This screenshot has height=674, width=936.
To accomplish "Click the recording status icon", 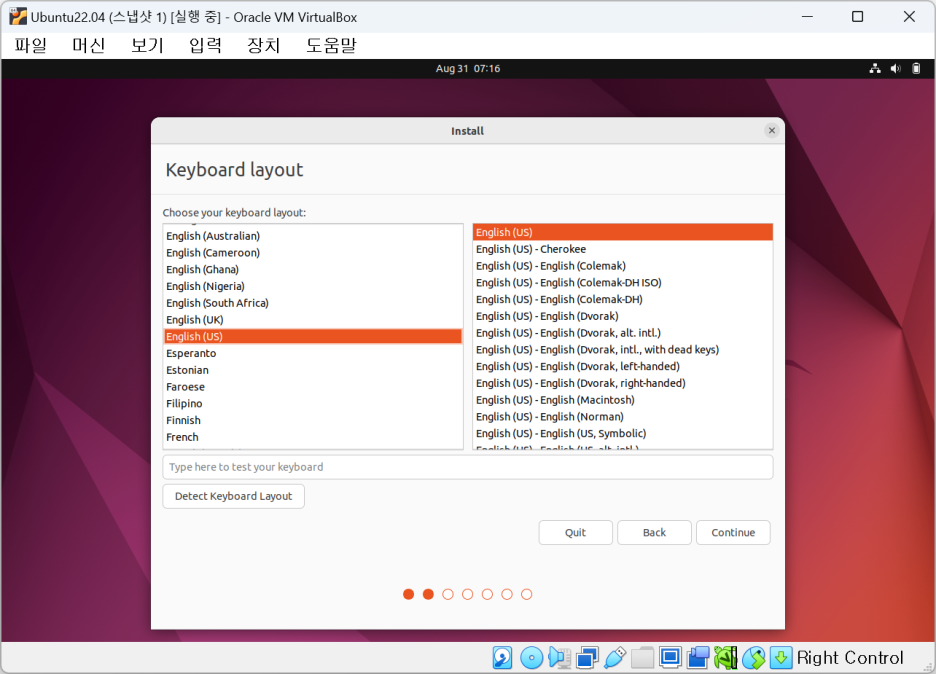I will 698,658.
